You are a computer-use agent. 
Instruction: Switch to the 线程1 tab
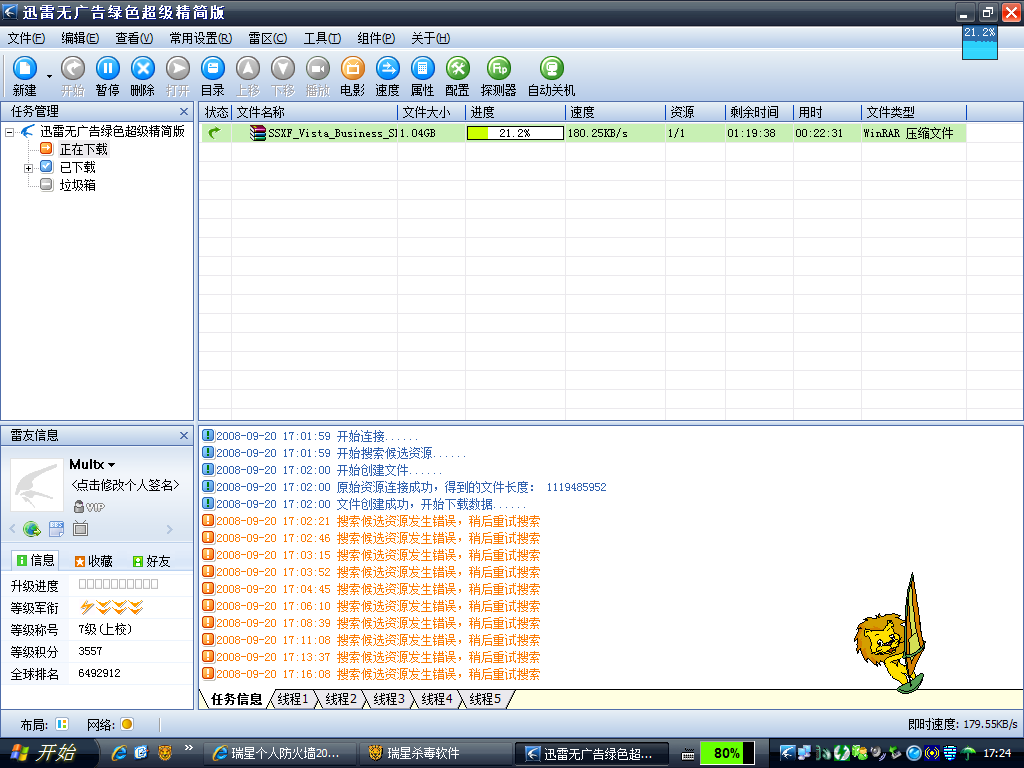point(293,699)
